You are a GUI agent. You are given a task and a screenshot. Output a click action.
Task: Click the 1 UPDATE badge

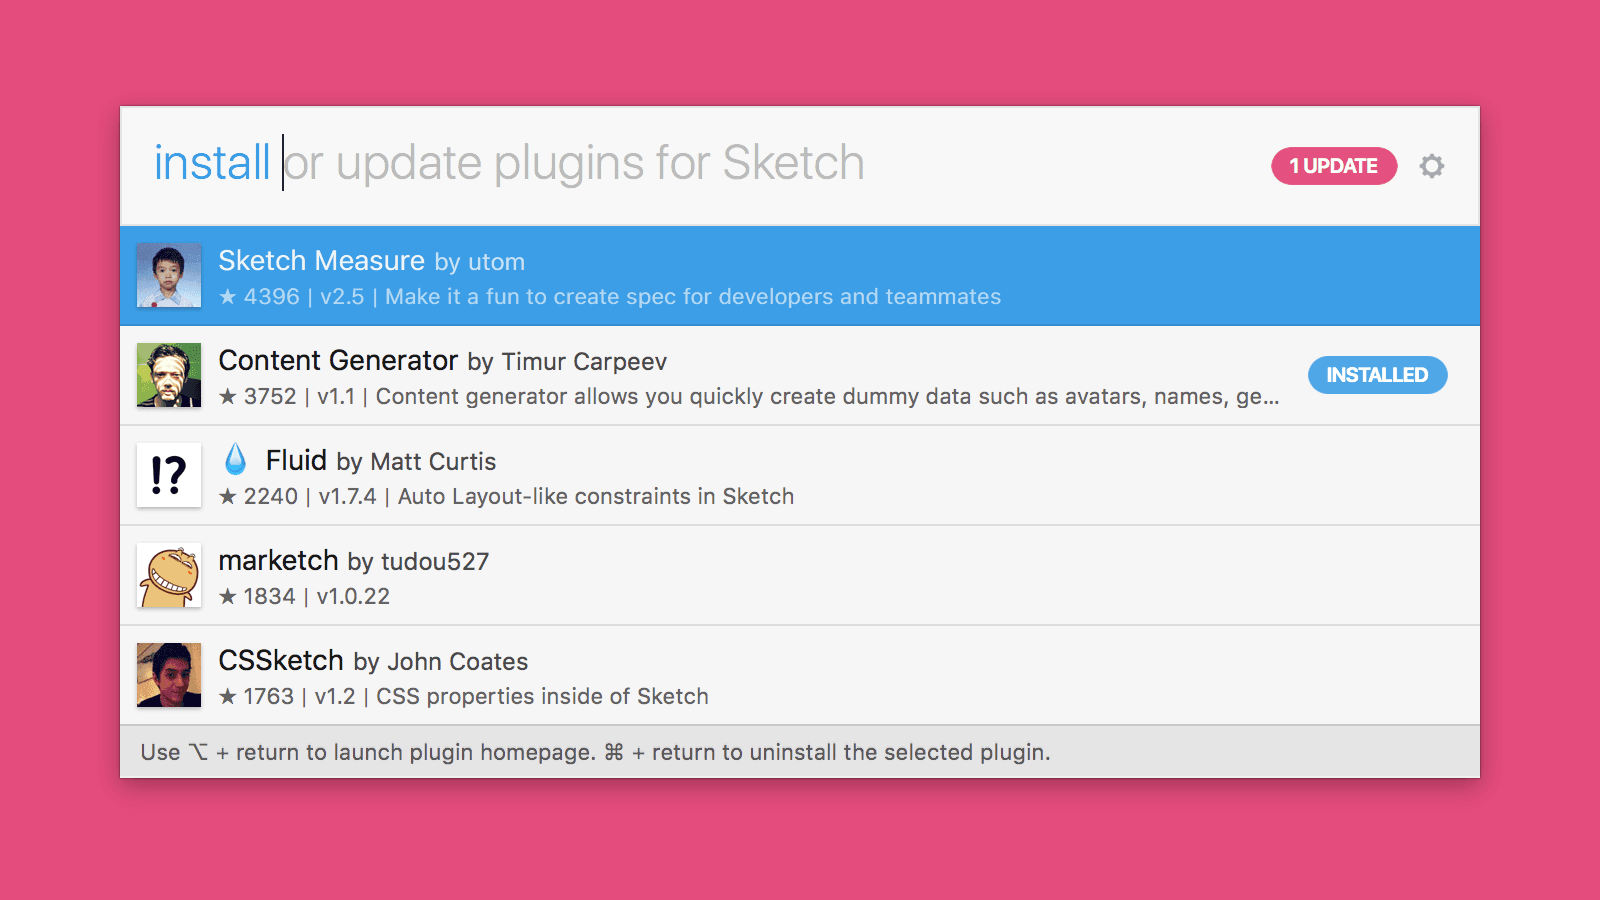(1334, 166)
